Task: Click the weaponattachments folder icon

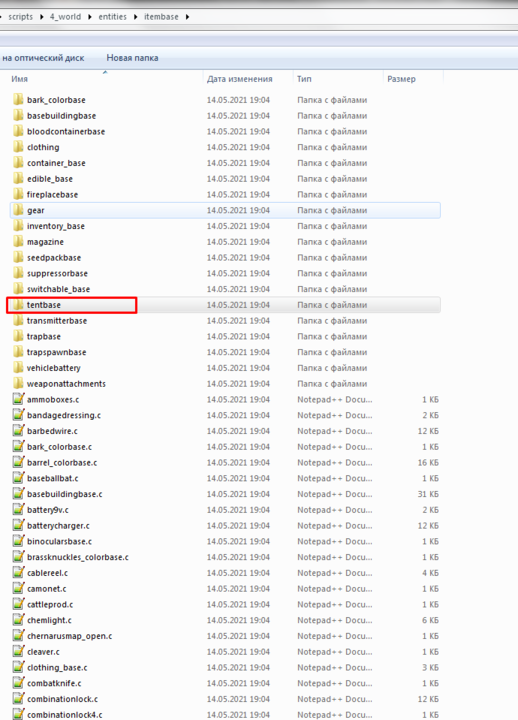Action: coord(18,383)
